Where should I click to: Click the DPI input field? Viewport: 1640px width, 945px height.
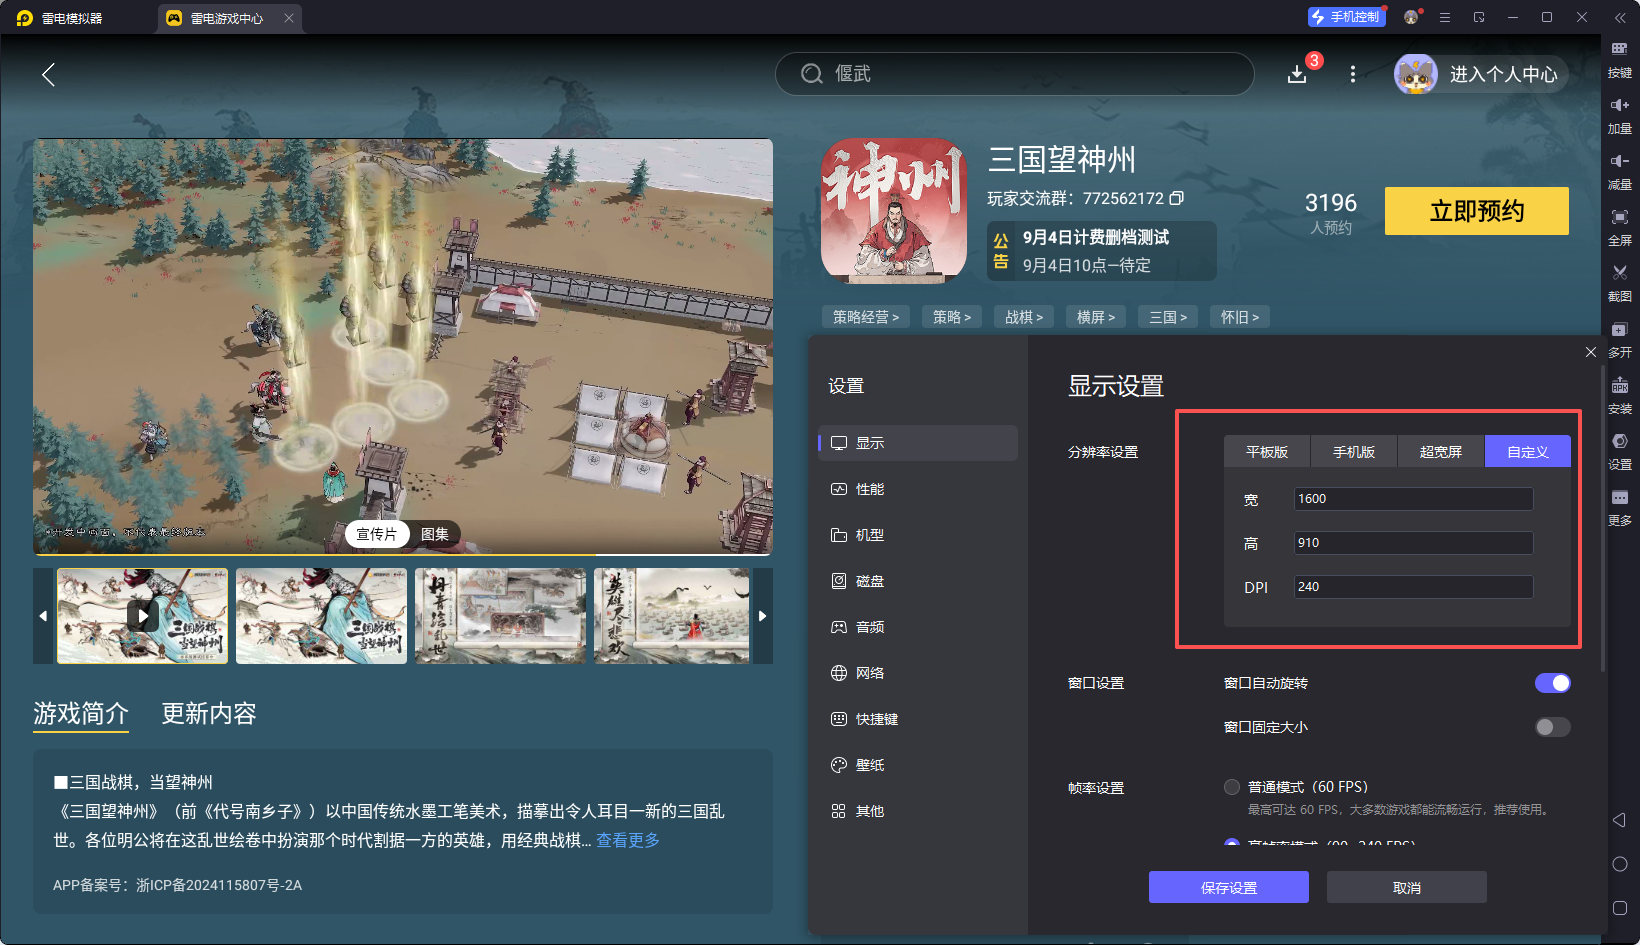click(x=1413, y=587)
